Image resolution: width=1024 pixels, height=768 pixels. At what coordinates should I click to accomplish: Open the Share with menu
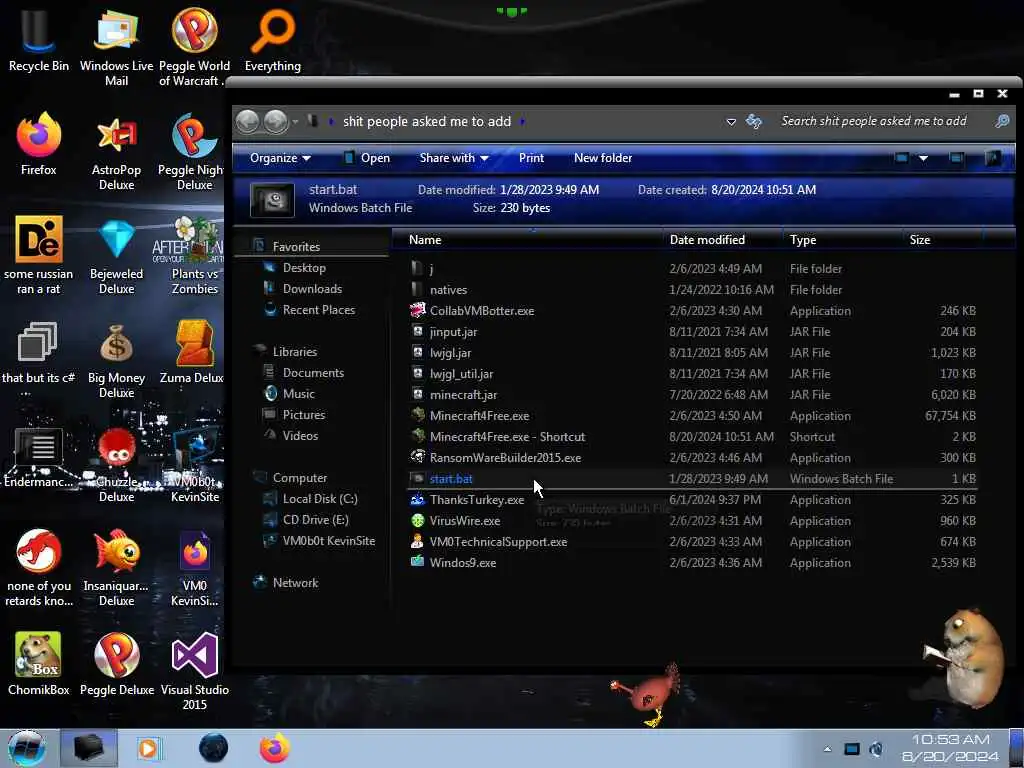pos(454,158)
